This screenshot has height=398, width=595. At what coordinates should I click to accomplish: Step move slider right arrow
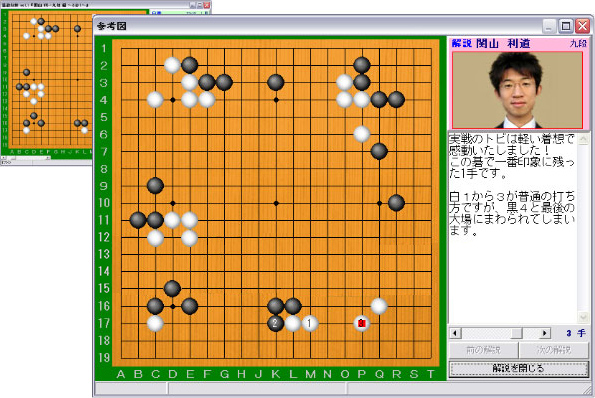coord(545,333)
